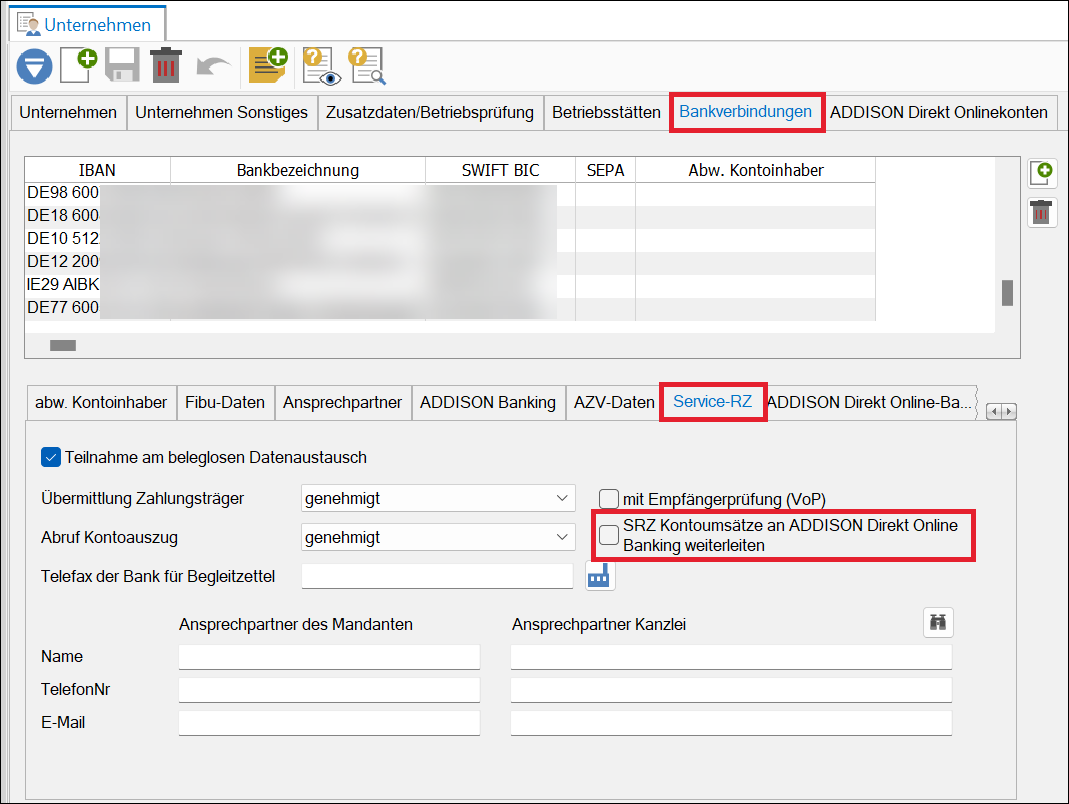
Task: Click the tab strip scroll arrows
Action: click(x=1001, y=411)
